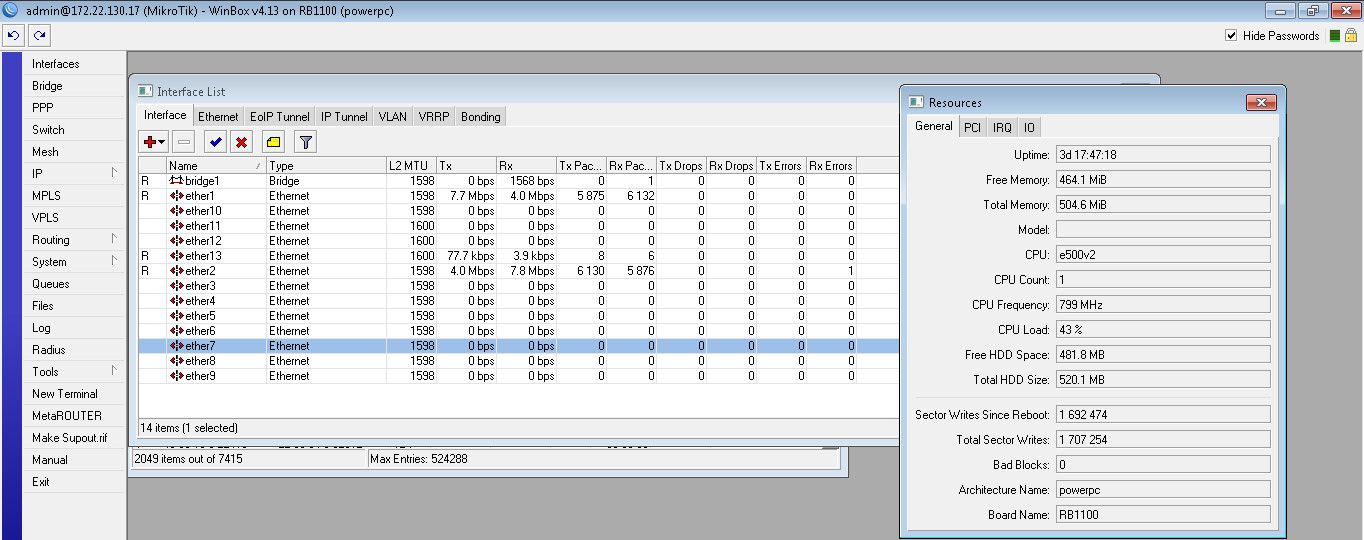Screen dimensions: 1364x540
Task: Switch to the Bonding tab
Action: [481, 117]
